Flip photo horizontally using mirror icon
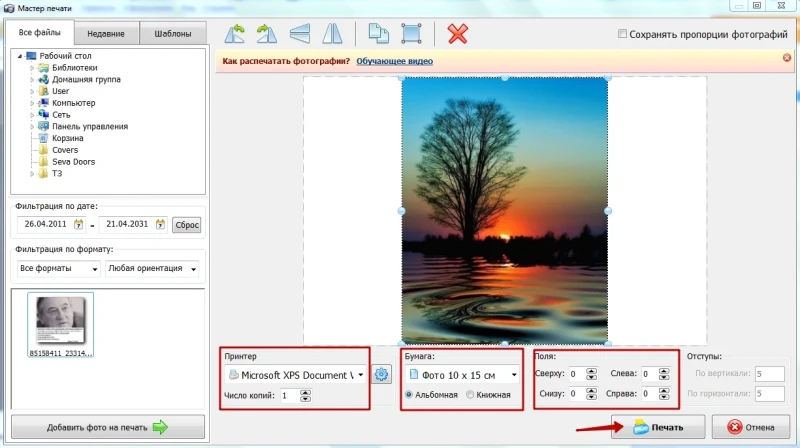 click(x=332, y=34)
